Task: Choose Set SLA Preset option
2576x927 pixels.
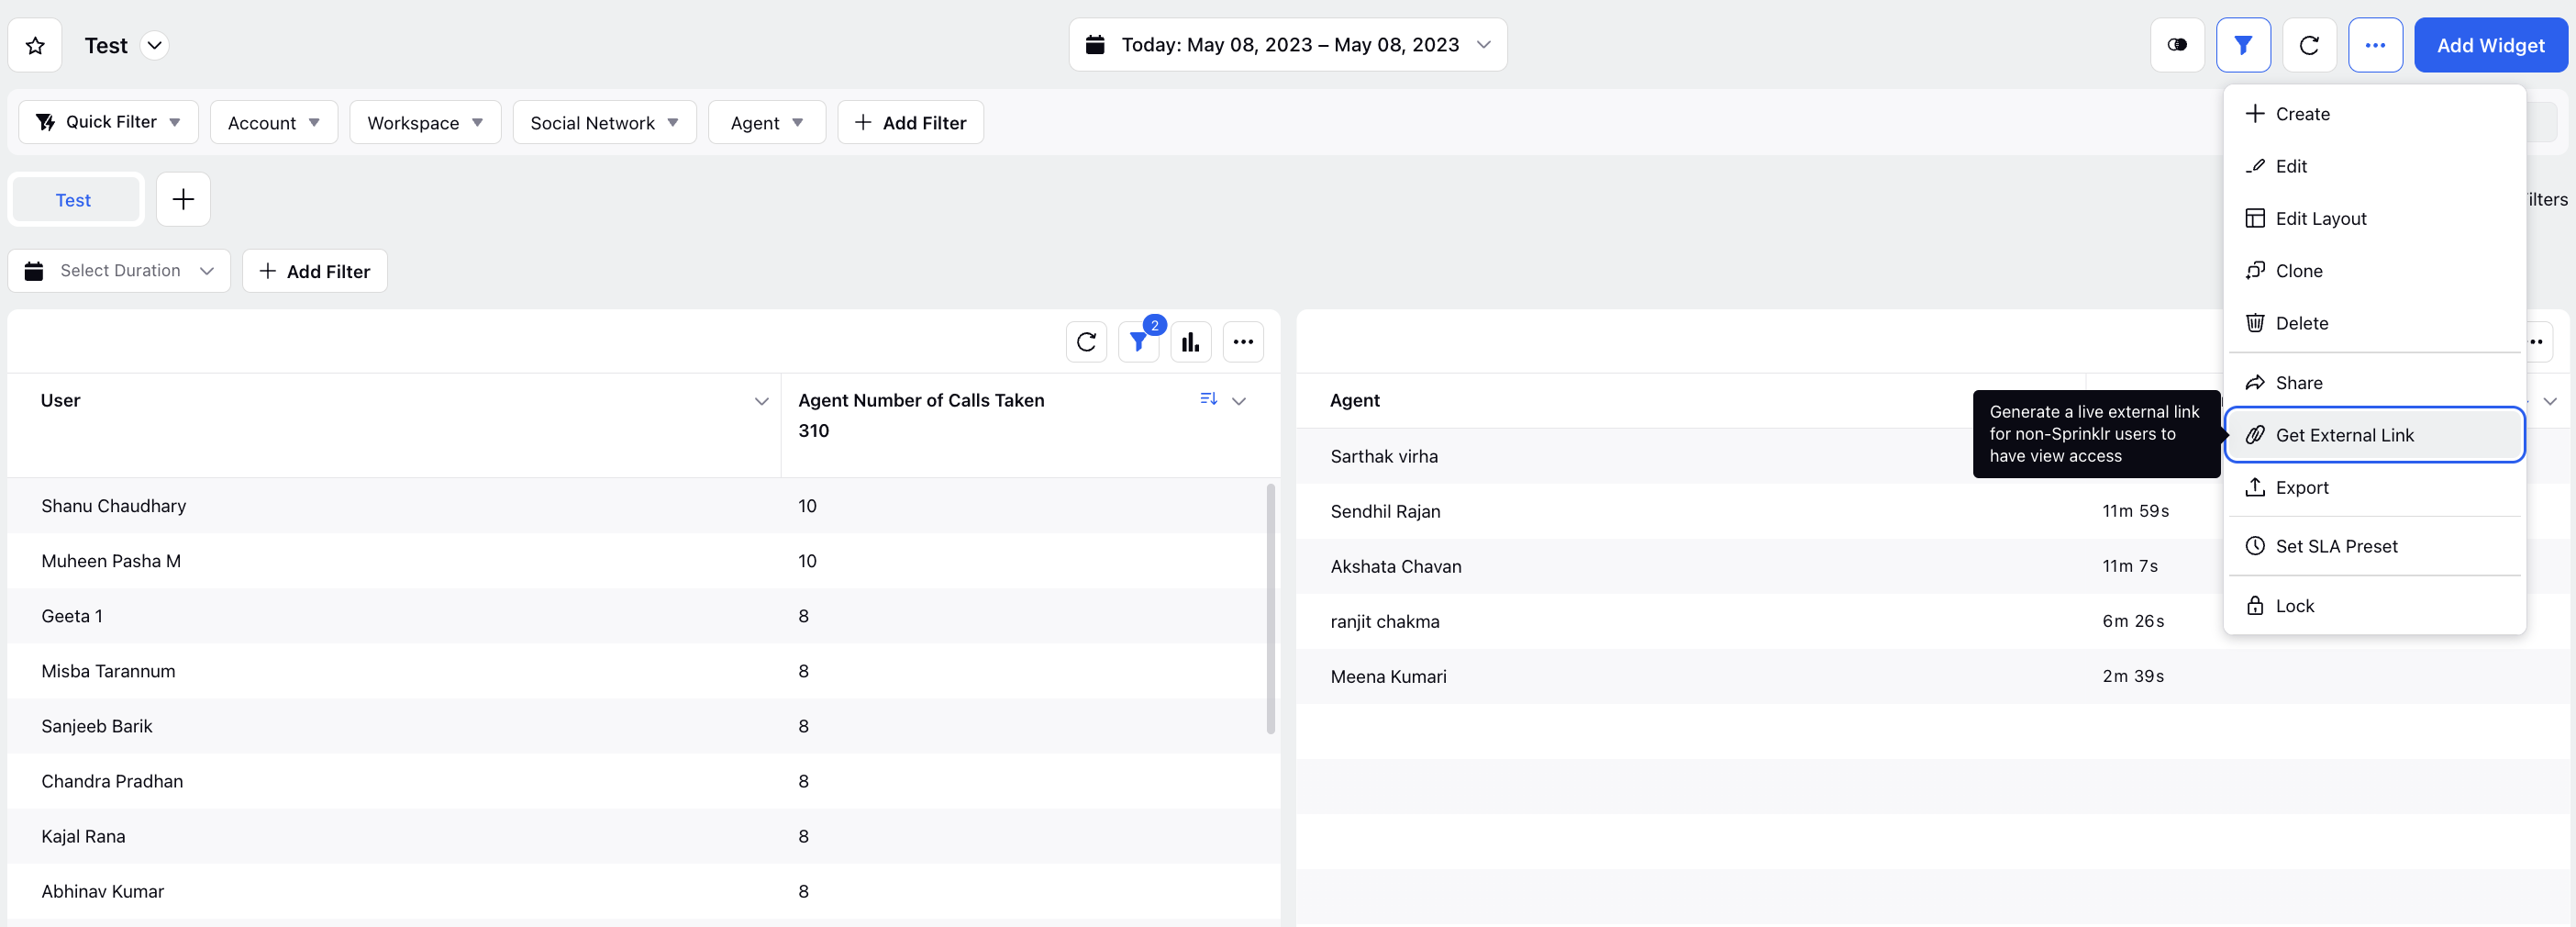Action: pyautogui.click(x=2374, y=546)
